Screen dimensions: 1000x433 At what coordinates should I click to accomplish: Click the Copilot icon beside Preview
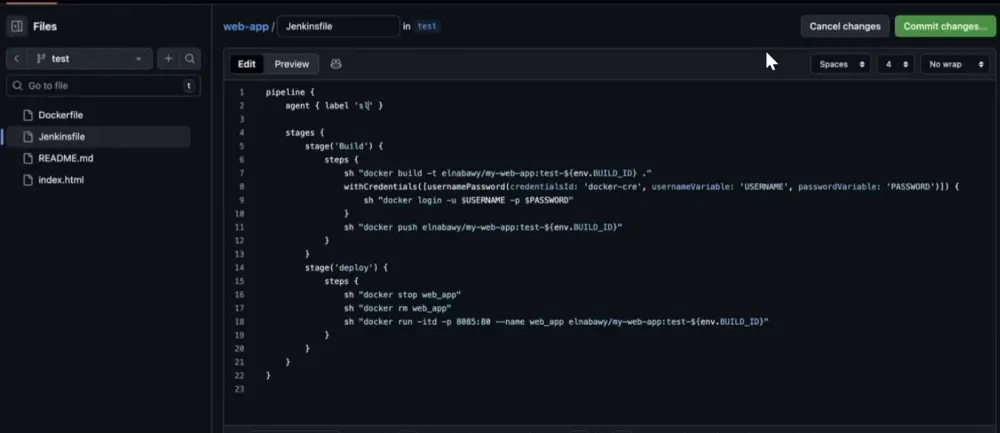click(336, 64)
